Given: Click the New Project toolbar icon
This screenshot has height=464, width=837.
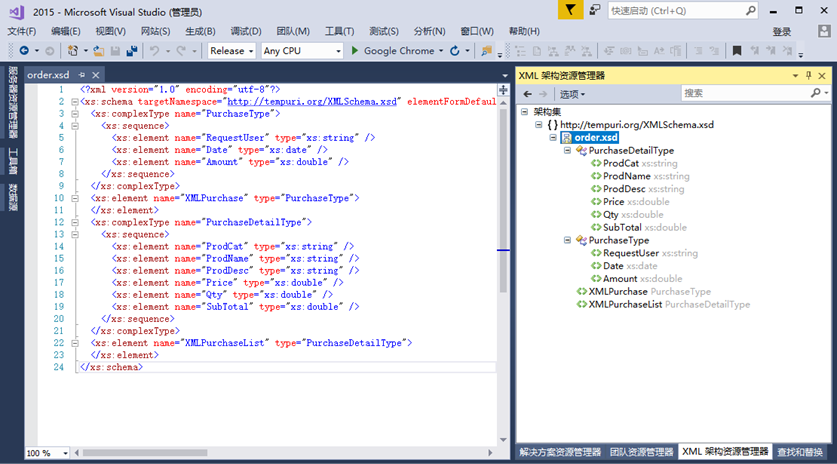Looking at the screenshot, I should 73,51.
